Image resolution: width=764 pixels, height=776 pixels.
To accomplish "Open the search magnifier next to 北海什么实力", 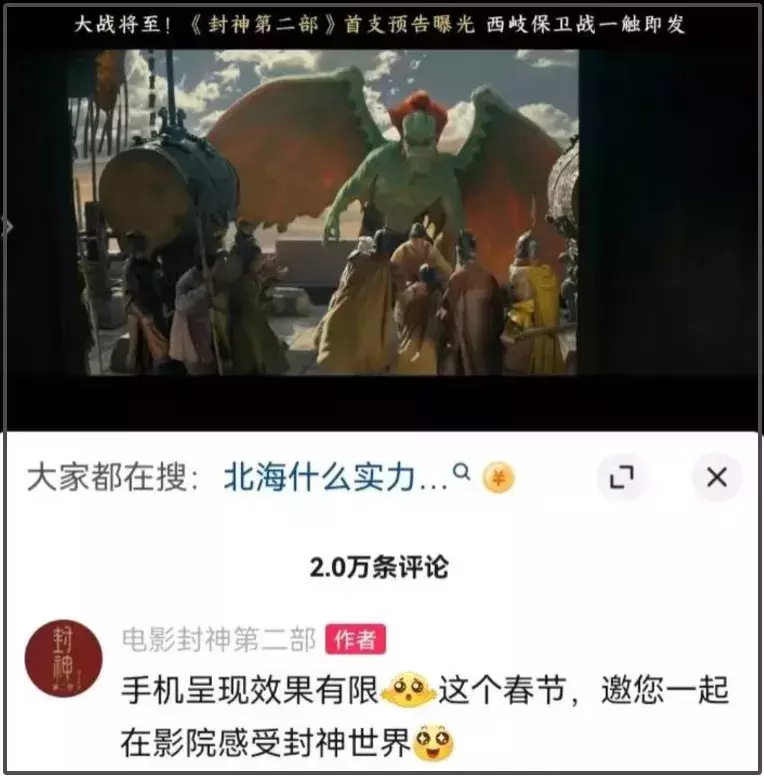I will click(462, 472).
